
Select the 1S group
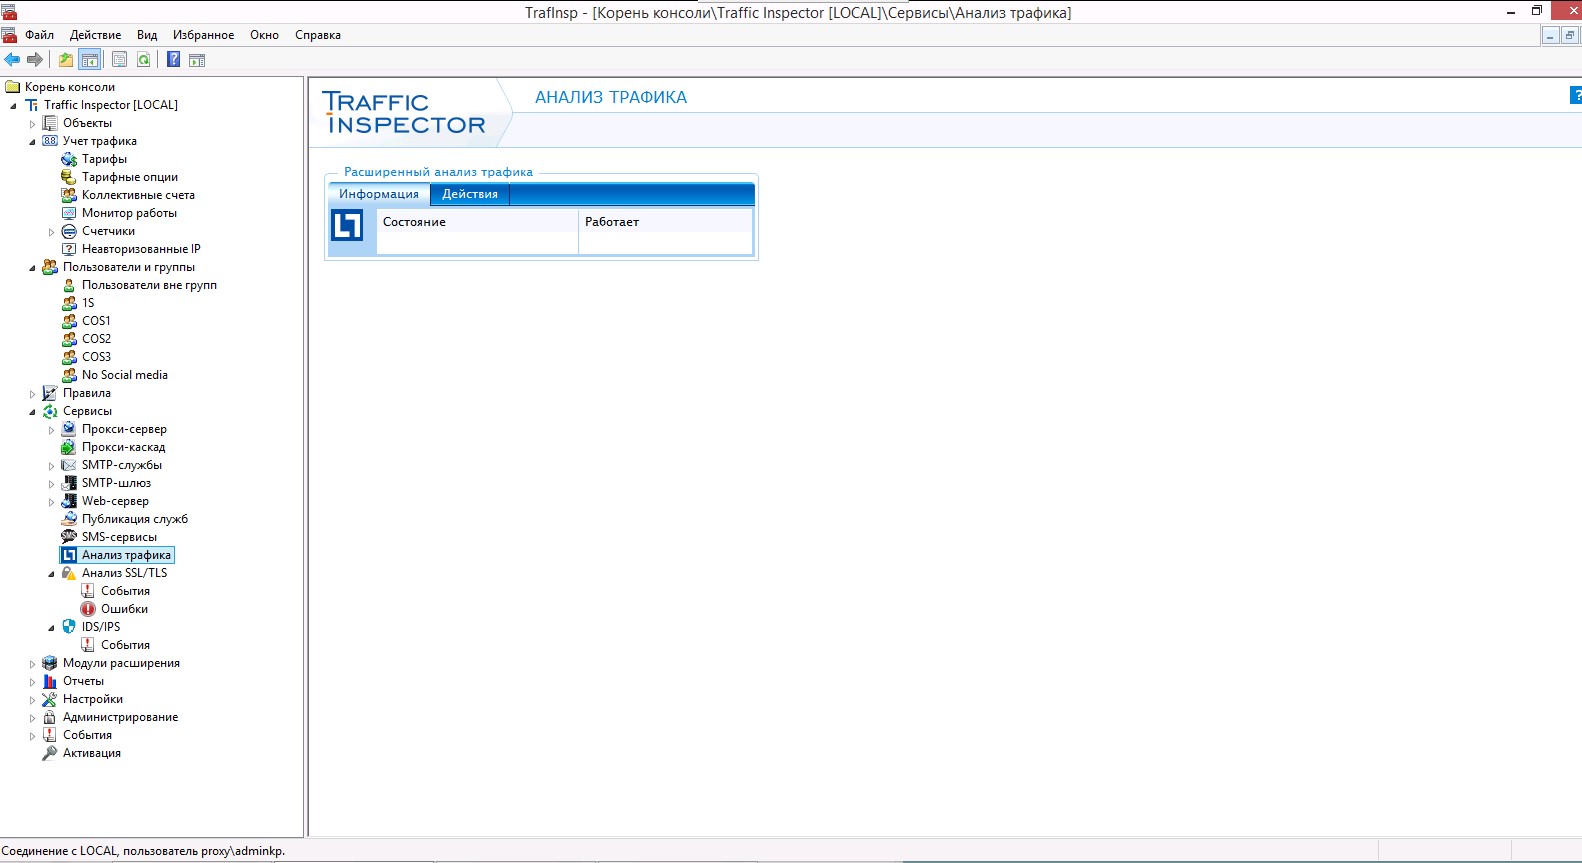(x=88, y=303)
